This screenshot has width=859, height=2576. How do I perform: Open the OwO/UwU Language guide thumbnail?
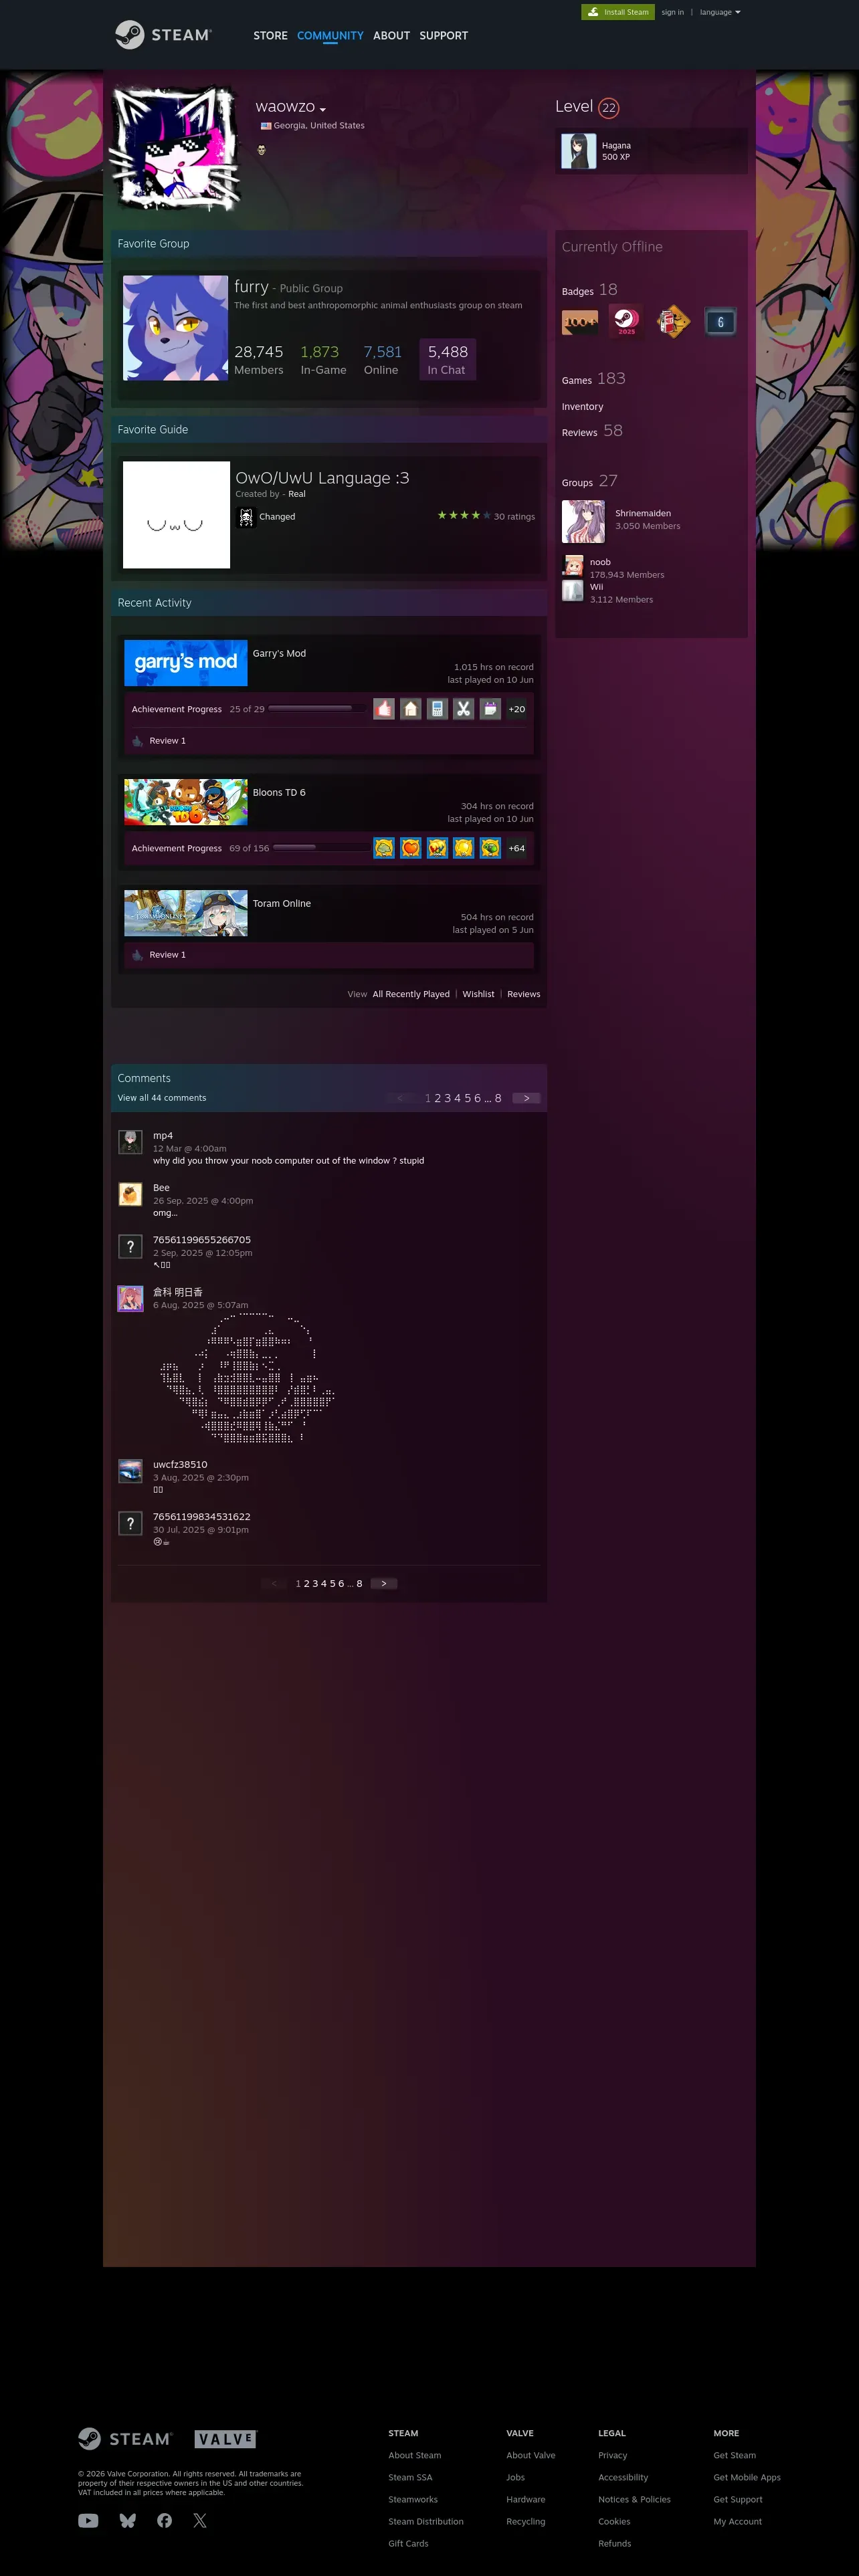pyautogui.click(x=176, y=515)
